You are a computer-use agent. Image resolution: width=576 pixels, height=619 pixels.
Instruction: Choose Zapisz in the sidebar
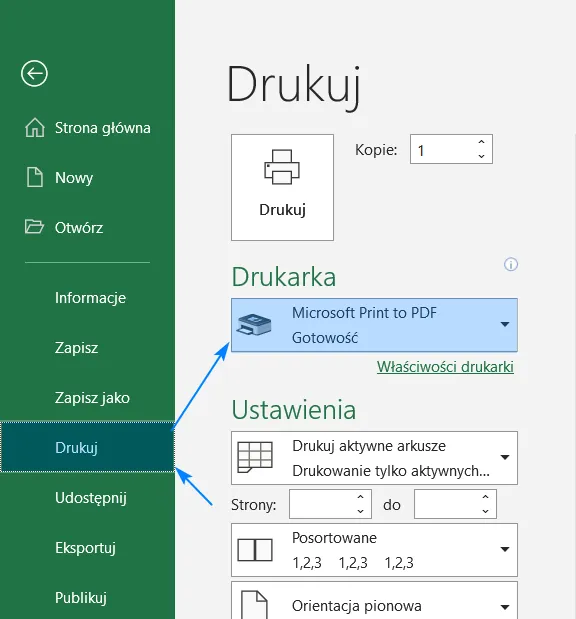(x=87, y=348)
